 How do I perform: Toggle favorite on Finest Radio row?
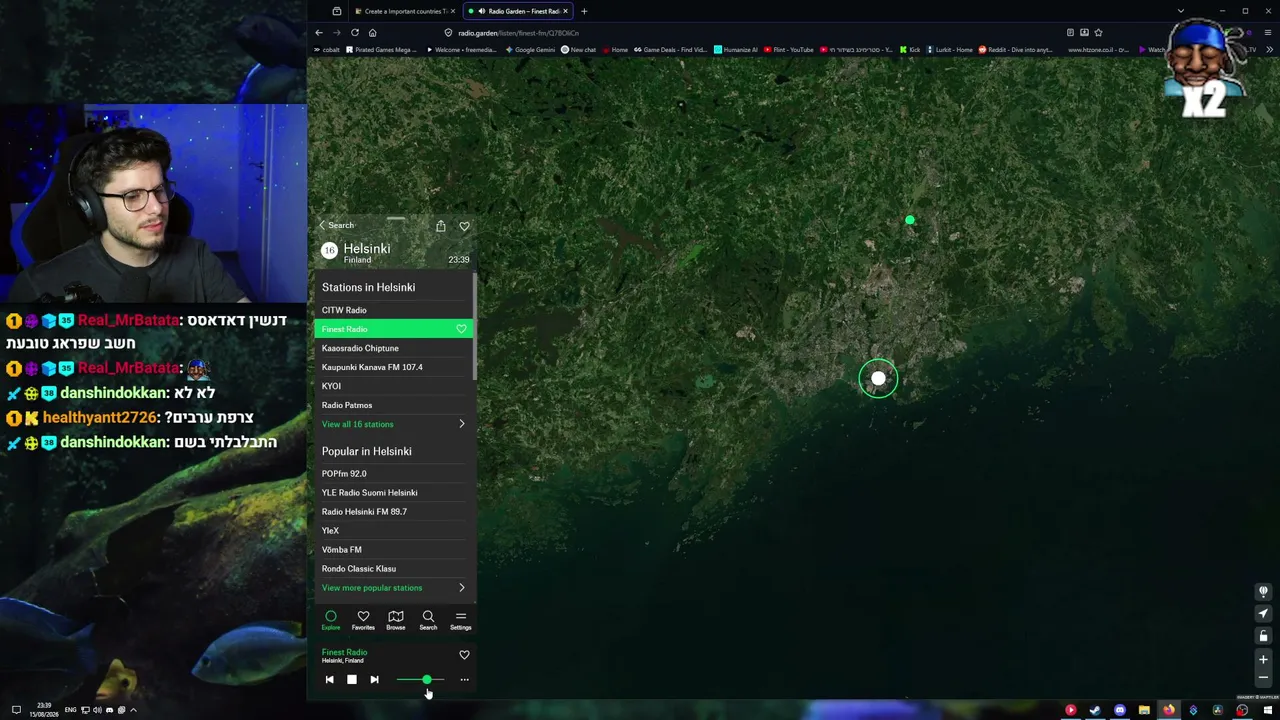click(461, 329)
